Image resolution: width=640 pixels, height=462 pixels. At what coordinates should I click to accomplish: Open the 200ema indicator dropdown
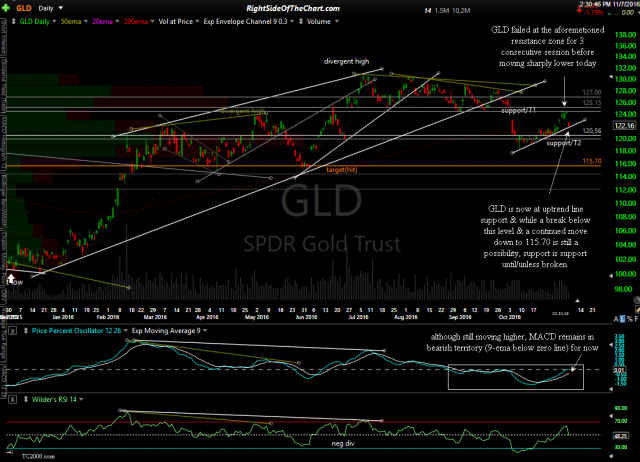coord(152,21)
